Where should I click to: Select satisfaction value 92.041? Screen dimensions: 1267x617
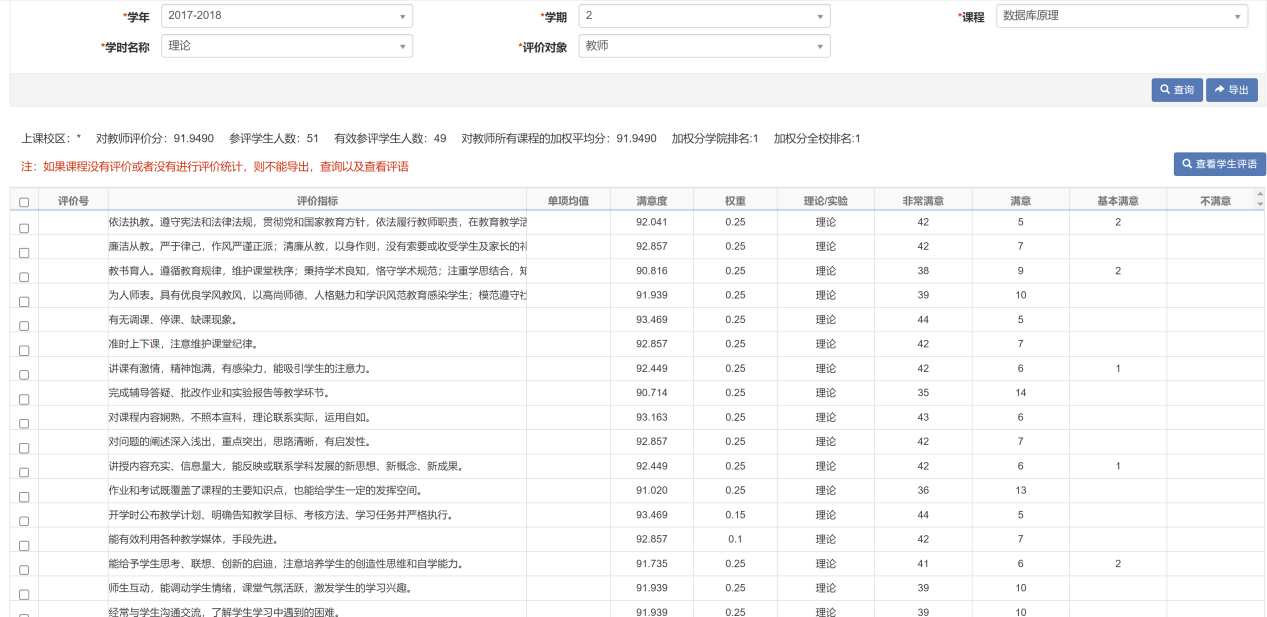tap(651, 222)
